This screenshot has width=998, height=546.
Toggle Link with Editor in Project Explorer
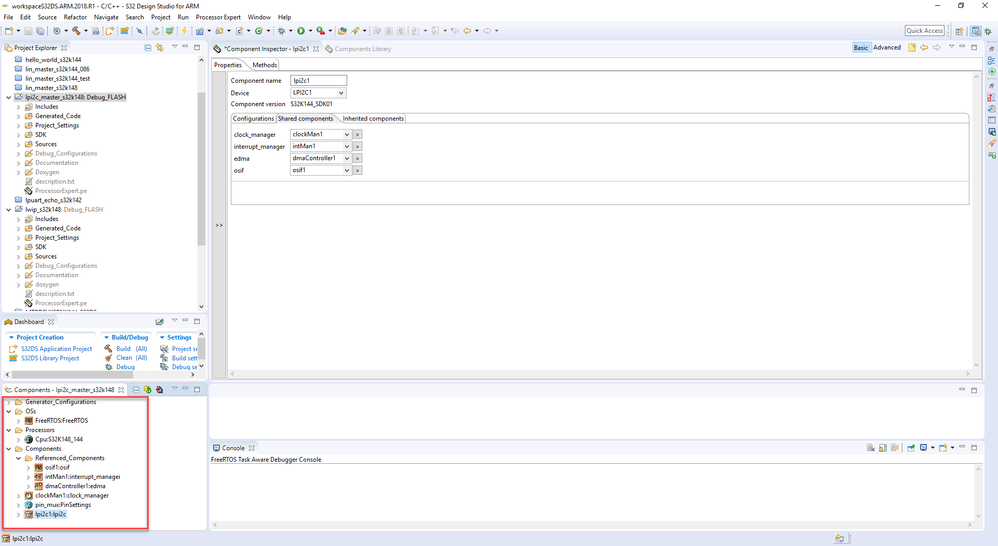pos(160,48)
